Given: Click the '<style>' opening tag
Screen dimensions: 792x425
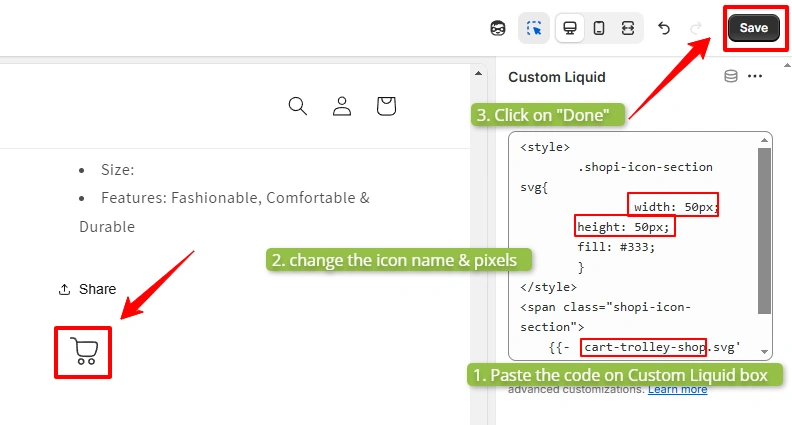Looking at the screenshot, I should tap(545, 147).
